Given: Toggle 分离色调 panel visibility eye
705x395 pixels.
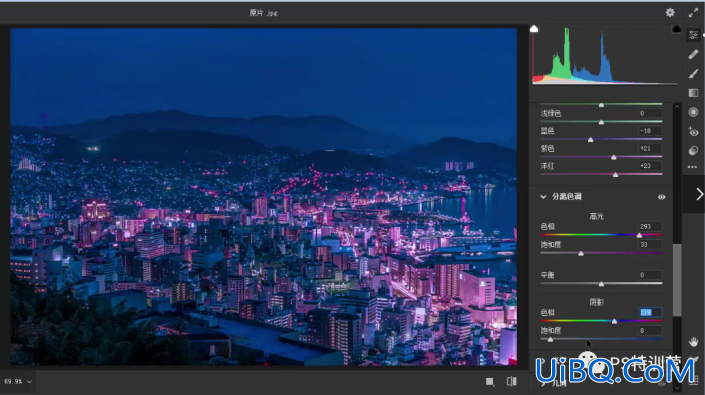Looking at the screenshot, I should pyautogui.click(x=661, y=197).
